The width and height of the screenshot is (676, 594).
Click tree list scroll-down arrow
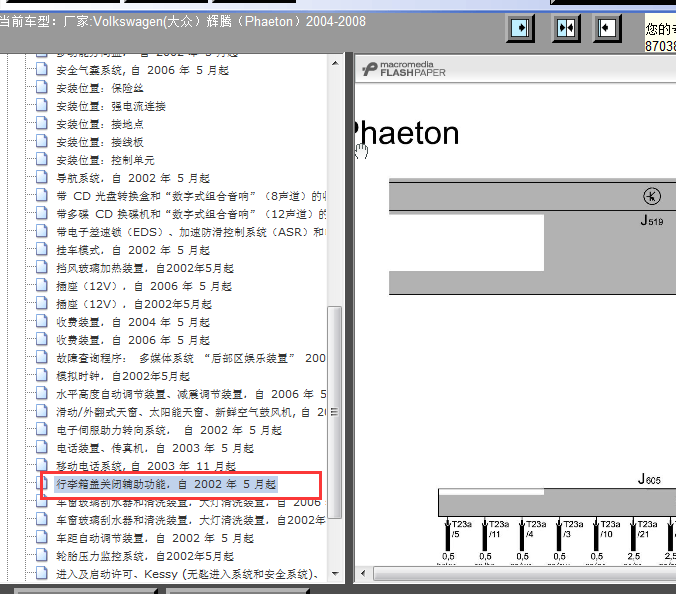click(335, 574)
